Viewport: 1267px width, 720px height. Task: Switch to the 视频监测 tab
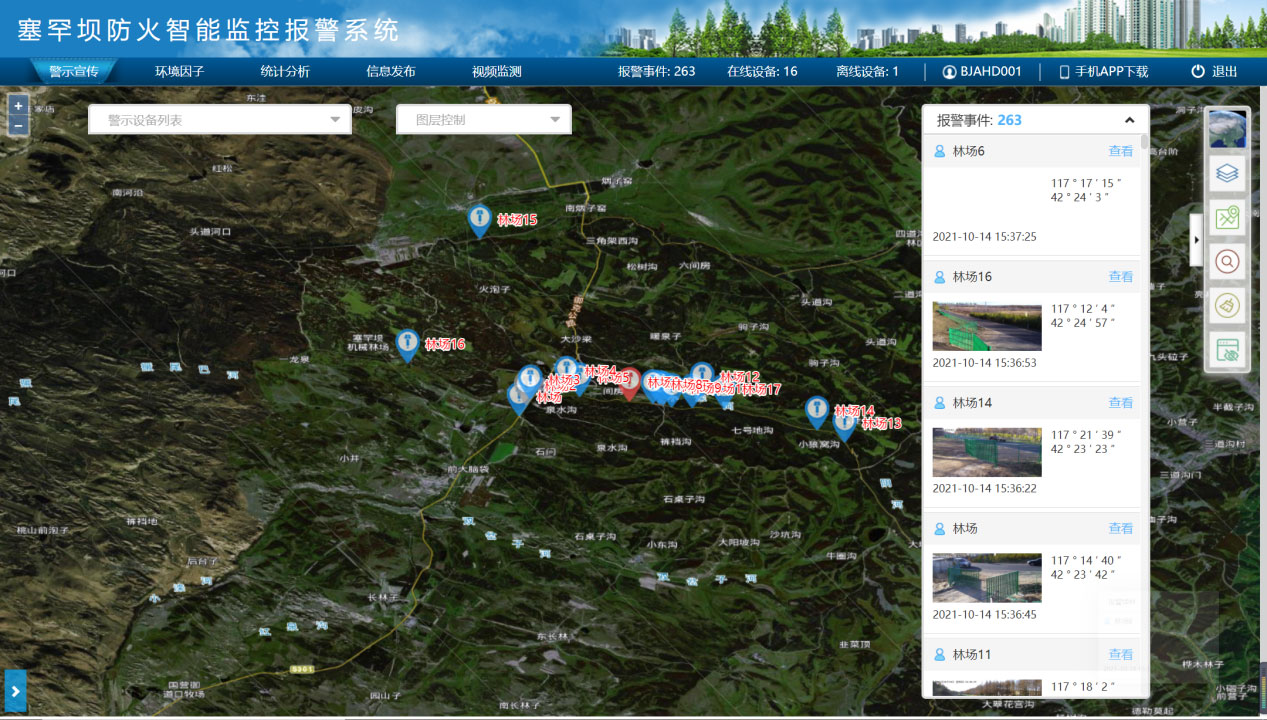tap(497, 72)
